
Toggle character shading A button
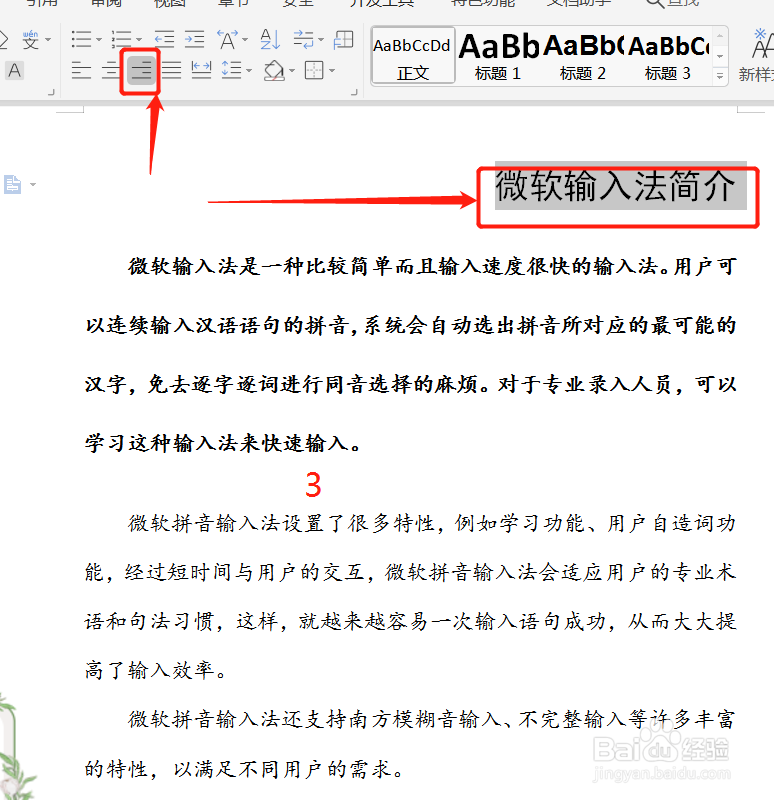pos(15,70)
